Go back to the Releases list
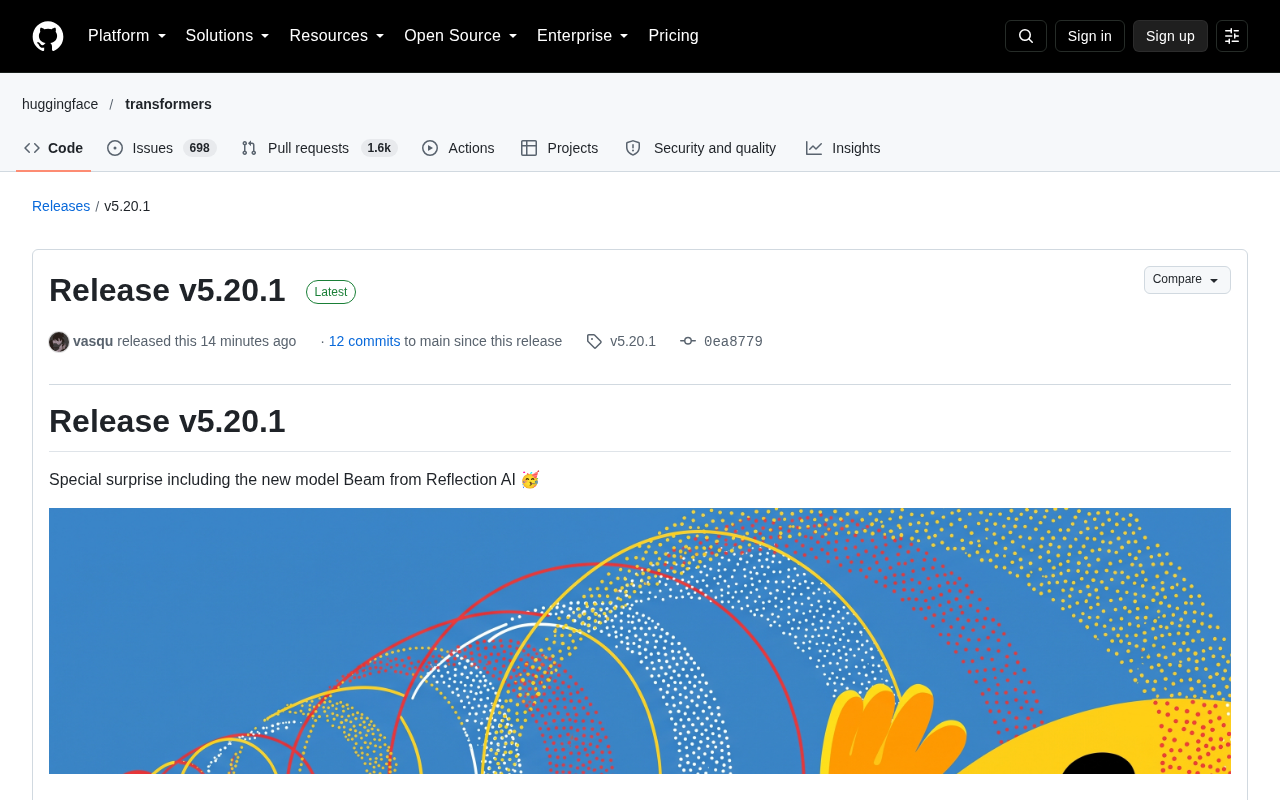The image size is (1280, 800). tap(61, 206)
